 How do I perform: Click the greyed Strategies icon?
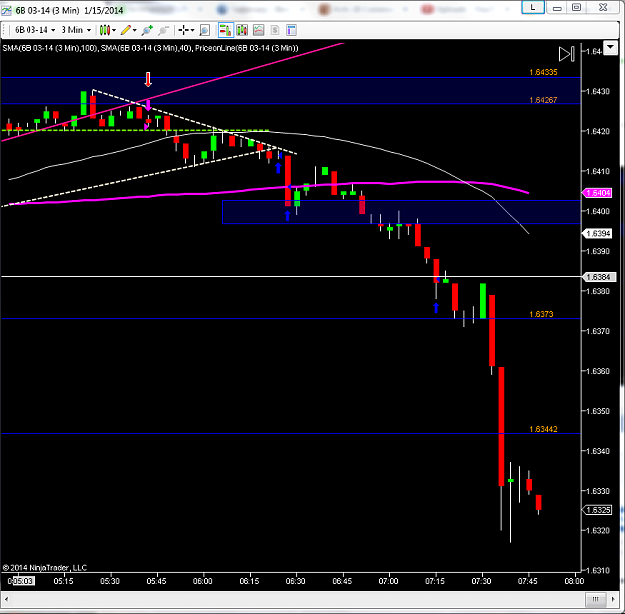pos(275,30)
